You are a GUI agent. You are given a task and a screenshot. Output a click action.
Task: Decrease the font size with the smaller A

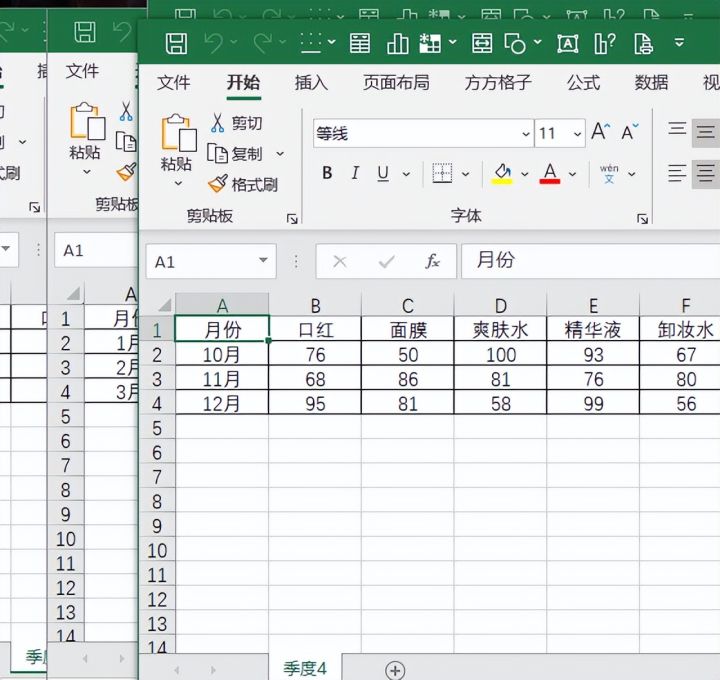coord(630,132)
